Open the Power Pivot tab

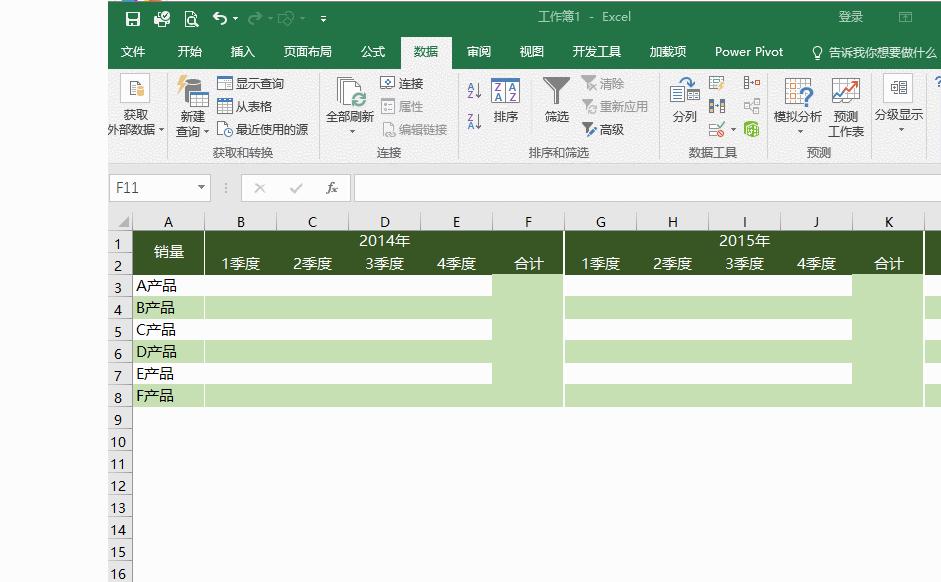[748, 51]
